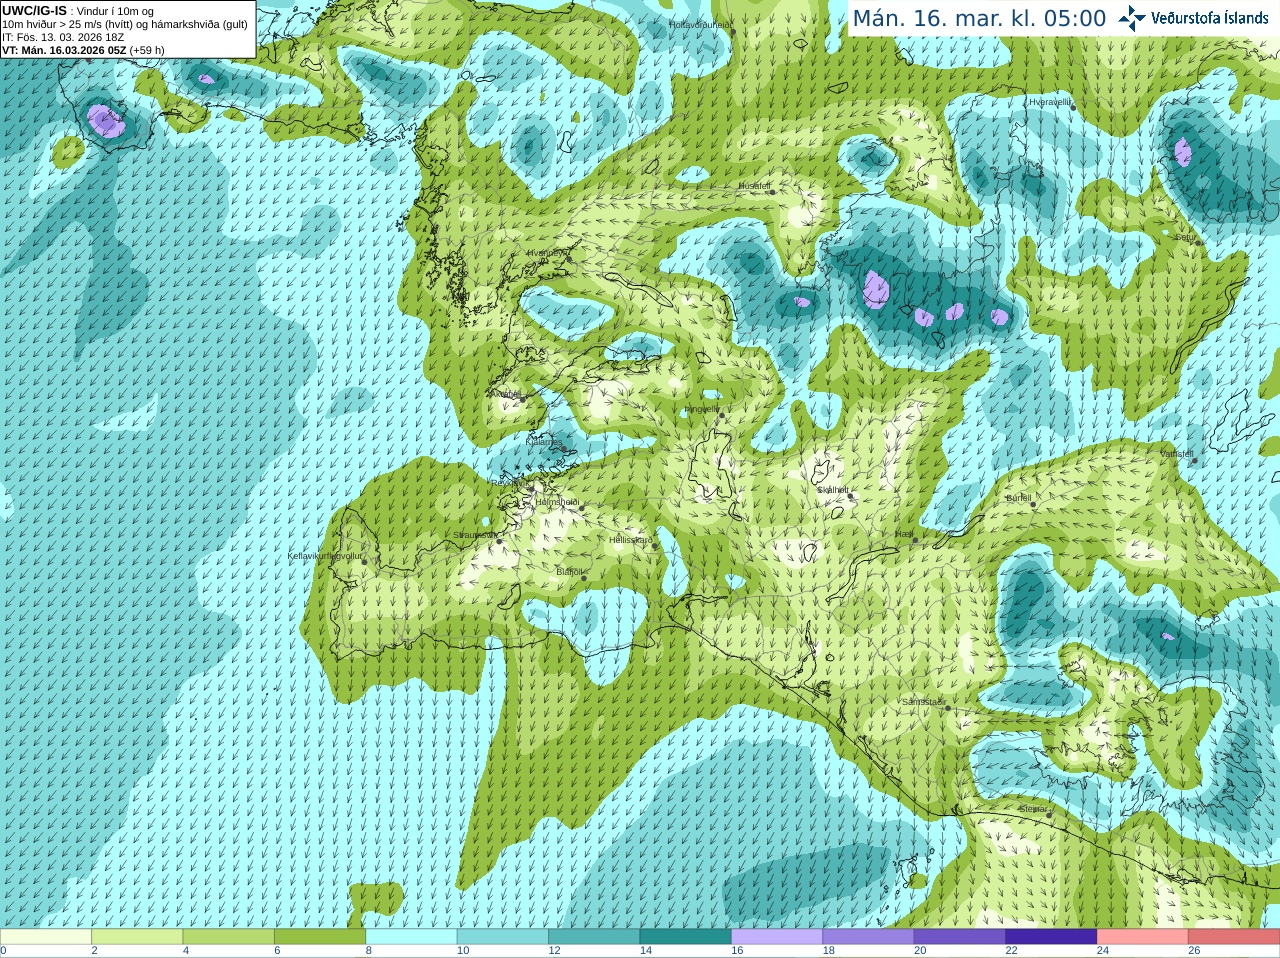Screen dimensions: 1280x958
Task: Click the 18–20 m/s purple legend swatch
Action: (x=868, y=937)
